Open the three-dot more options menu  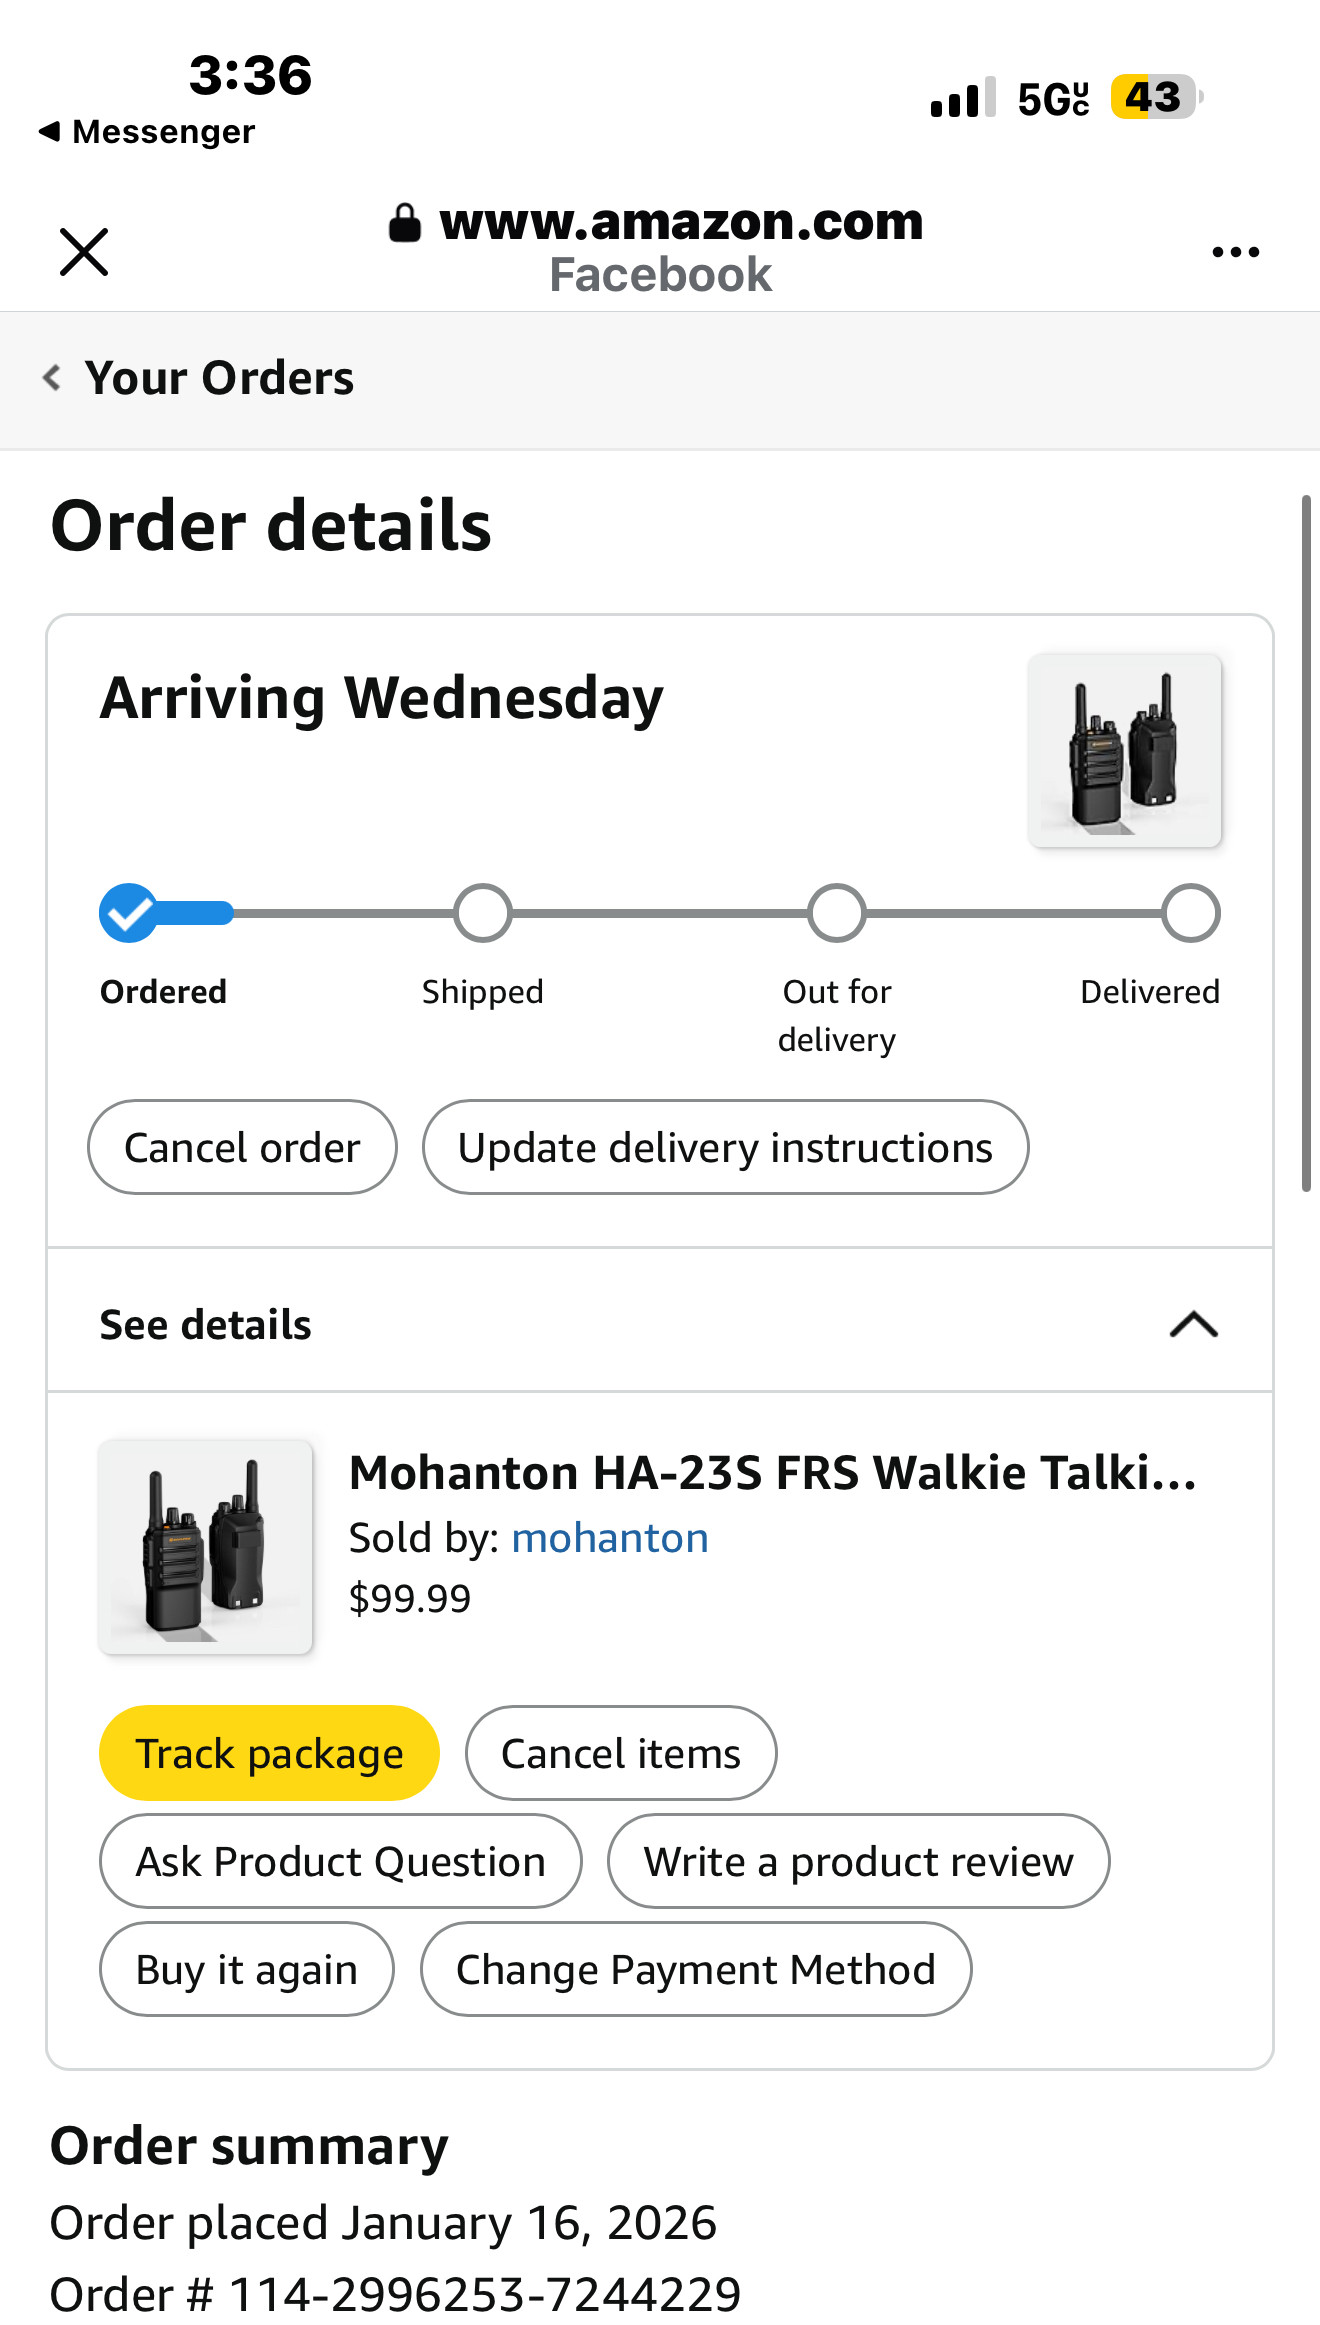coord(1235,252)
